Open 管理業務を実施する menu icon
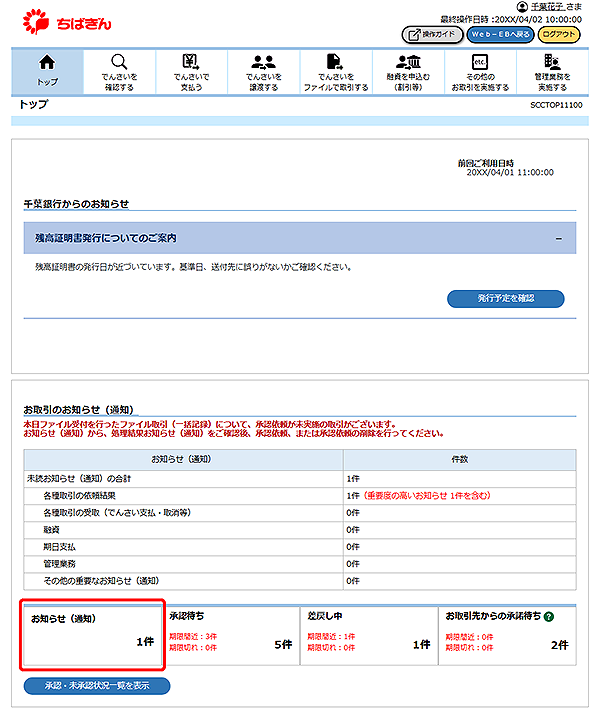This screenshot has height=719, width=600. click(551, 62)
